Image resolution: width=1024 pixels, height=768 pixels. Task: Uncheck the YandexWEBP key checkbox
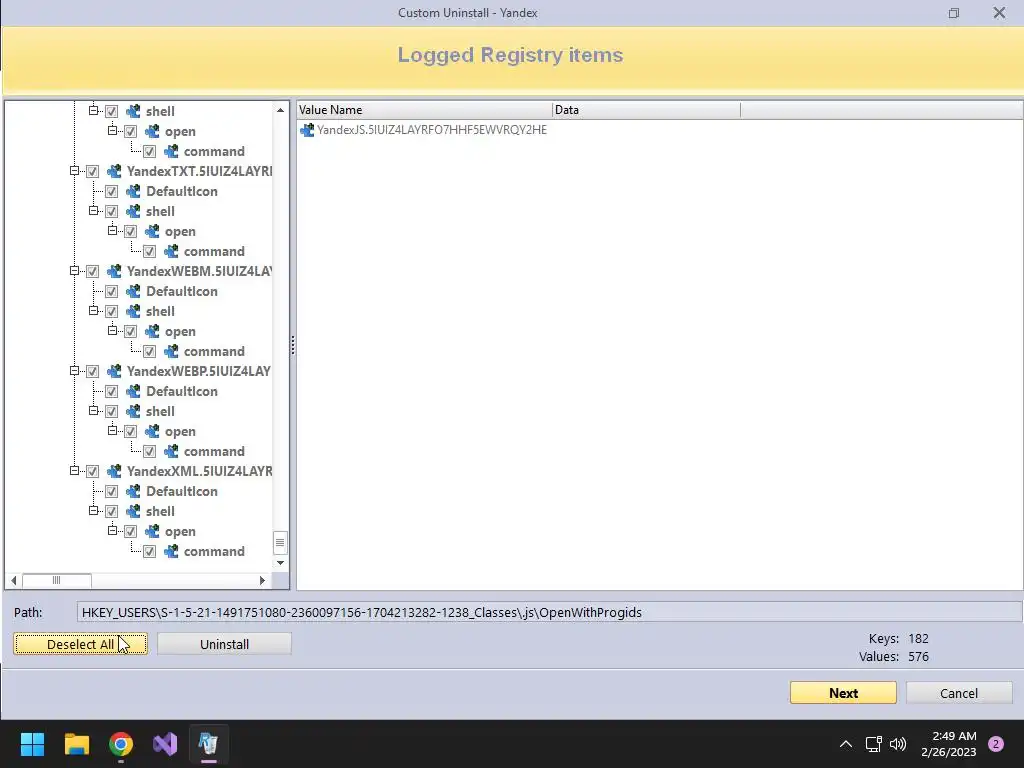pos(92,371)
